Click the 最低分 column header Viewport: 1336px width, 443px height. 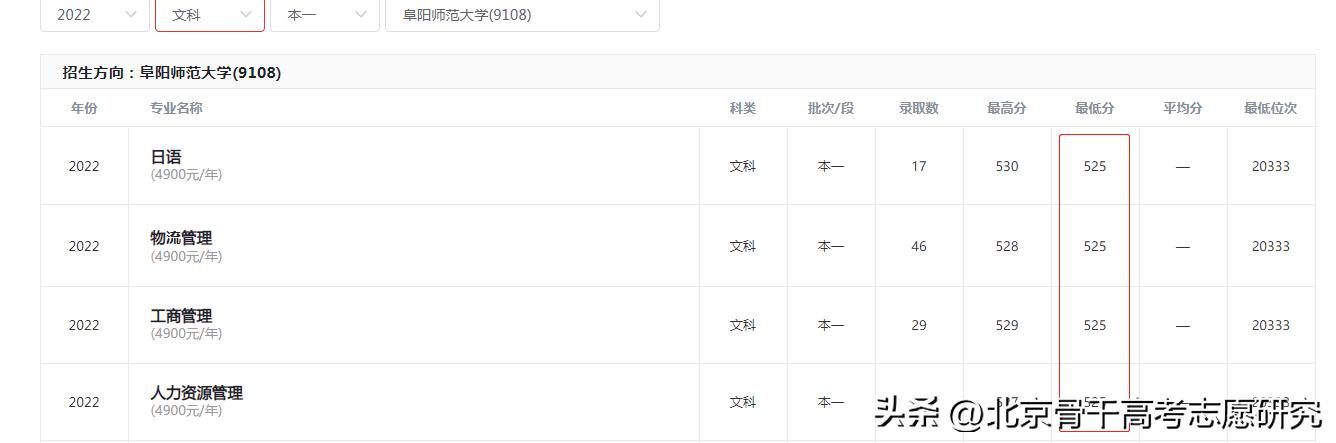point(1094,108)
